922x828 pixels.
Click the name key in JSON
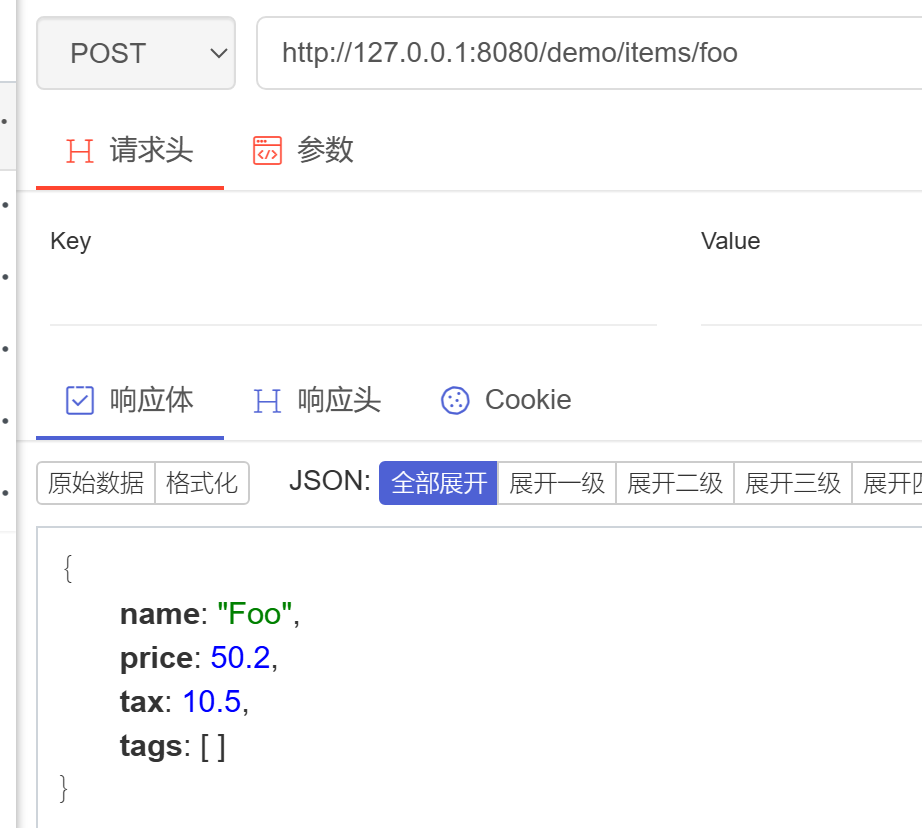tap(160, 614)
